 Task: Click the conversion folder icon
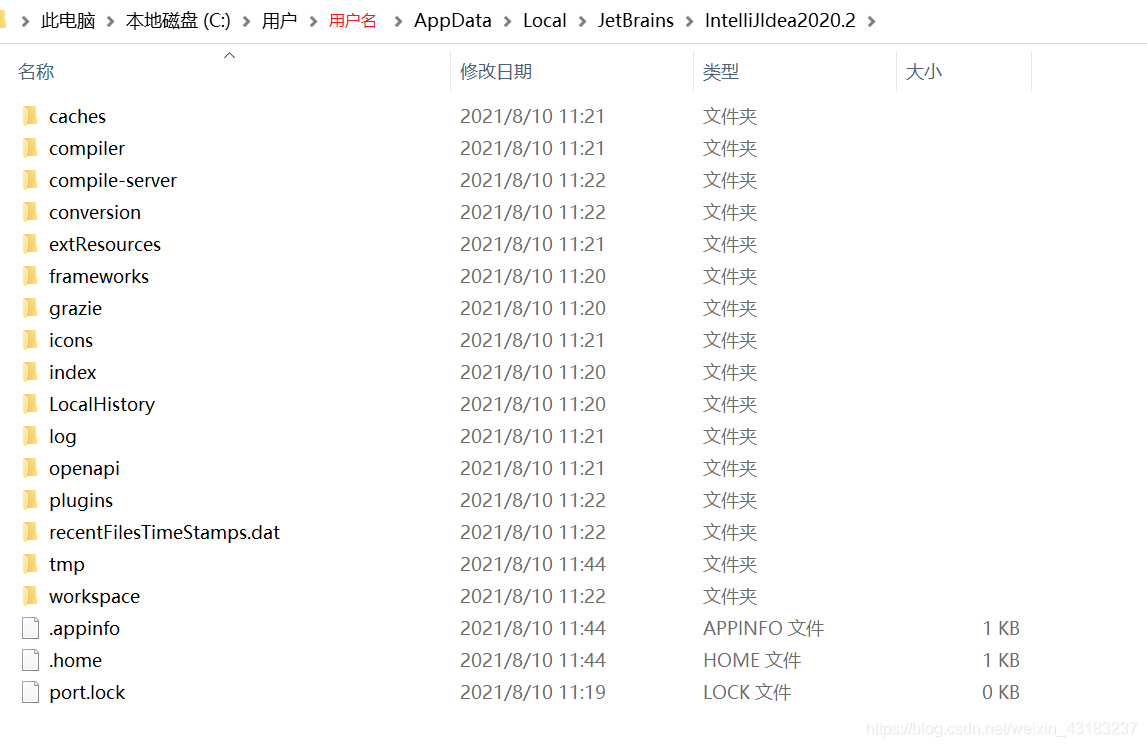click(x=30, y=212)
